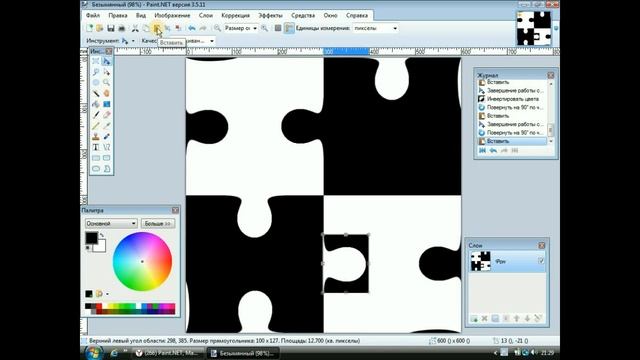
Task: Toggle the rulers toolbar button
Action: coord(289,28)
